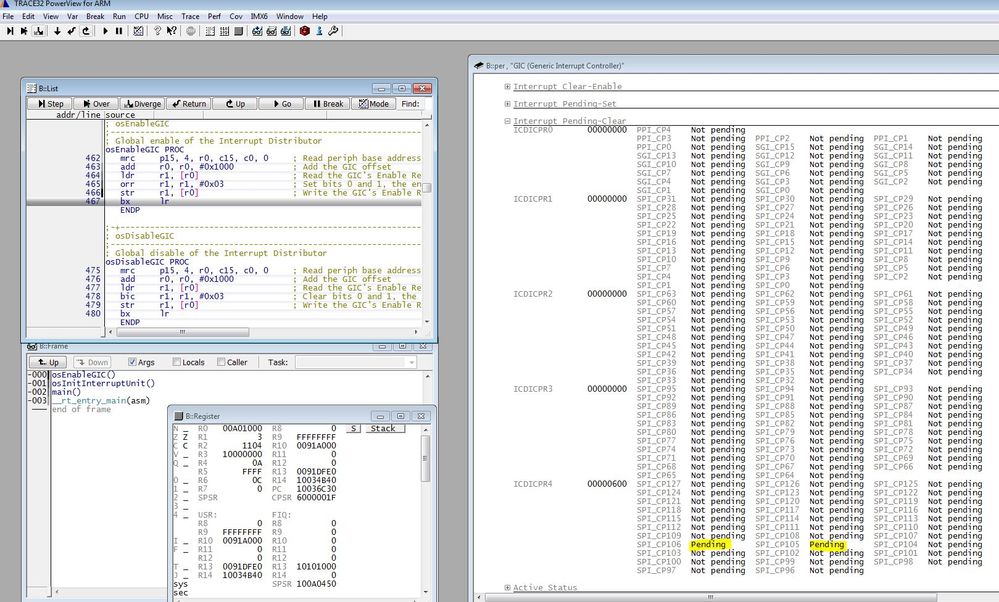Viewport: 999px width, 602px height.
Task: Open the register window icon in toolbar
Action: point(238,31)
